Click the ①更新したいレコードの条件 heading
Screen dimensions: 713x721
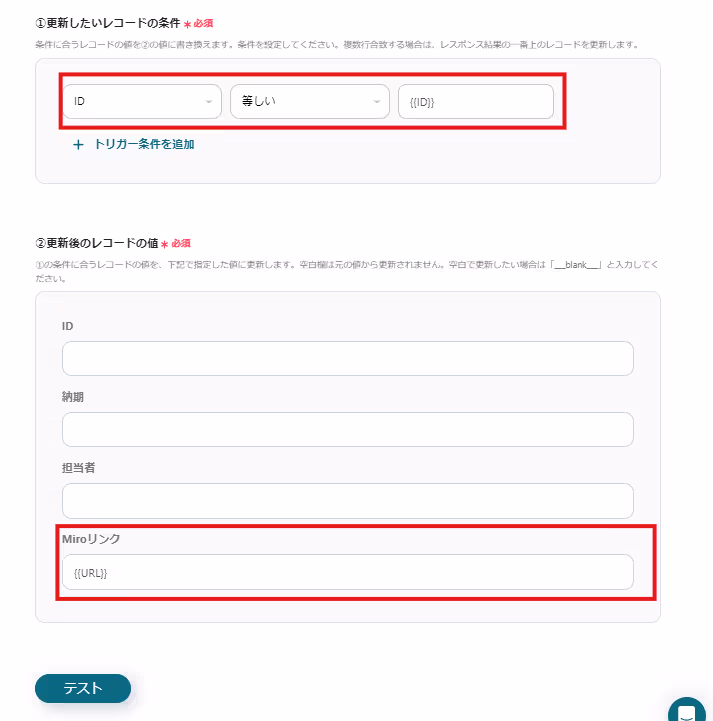tap(108, 23)
